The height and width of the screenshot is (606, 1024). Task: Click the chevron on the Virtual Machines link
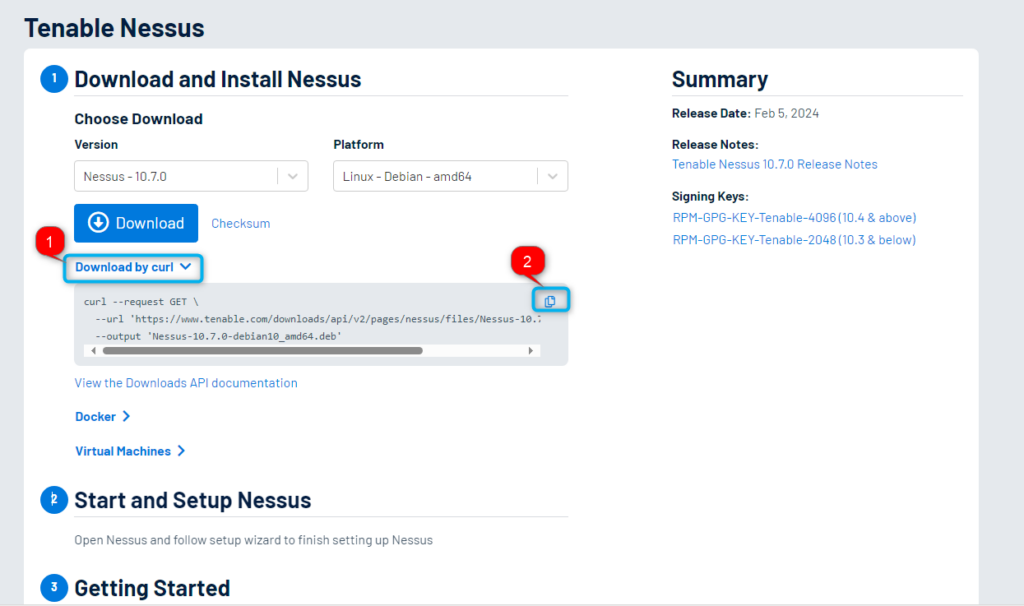181,450
